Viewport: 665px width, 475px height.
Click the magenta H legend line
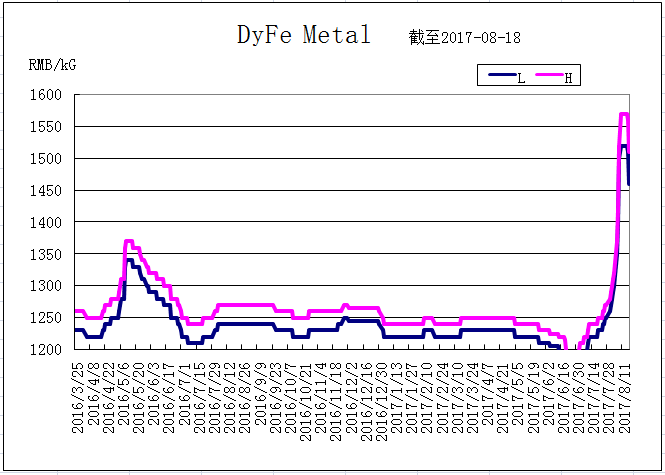click(550, 75)
